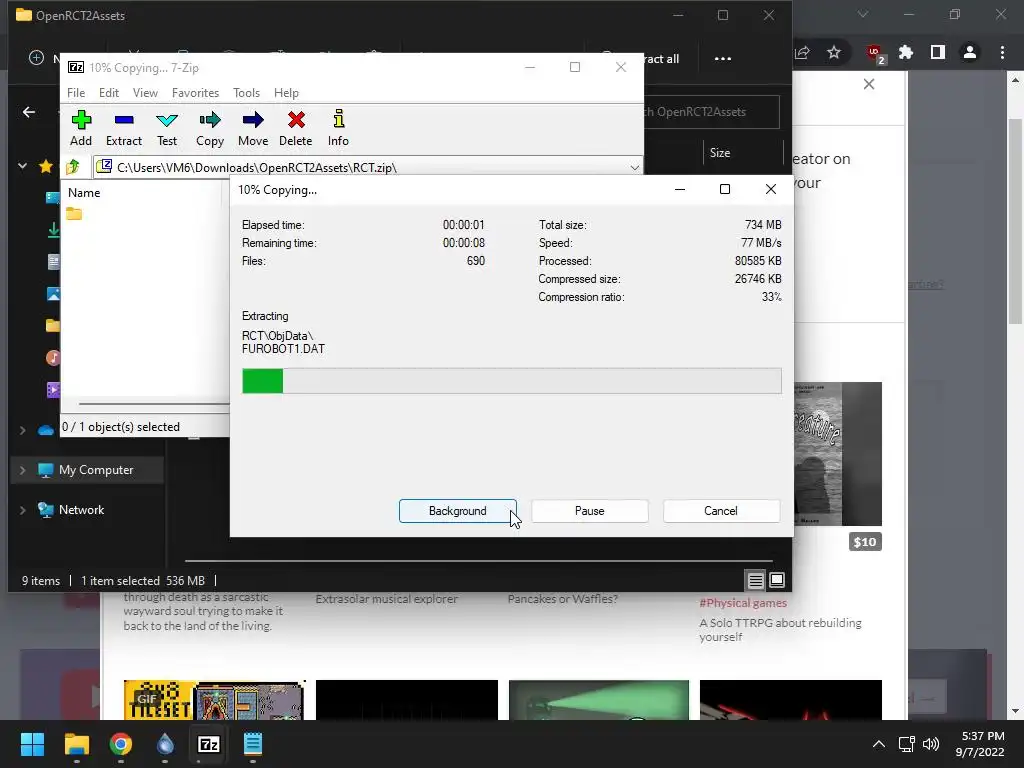Open Videos from Explorer quick access
This screenshot has width=1024, height=768.
[53, 390]
